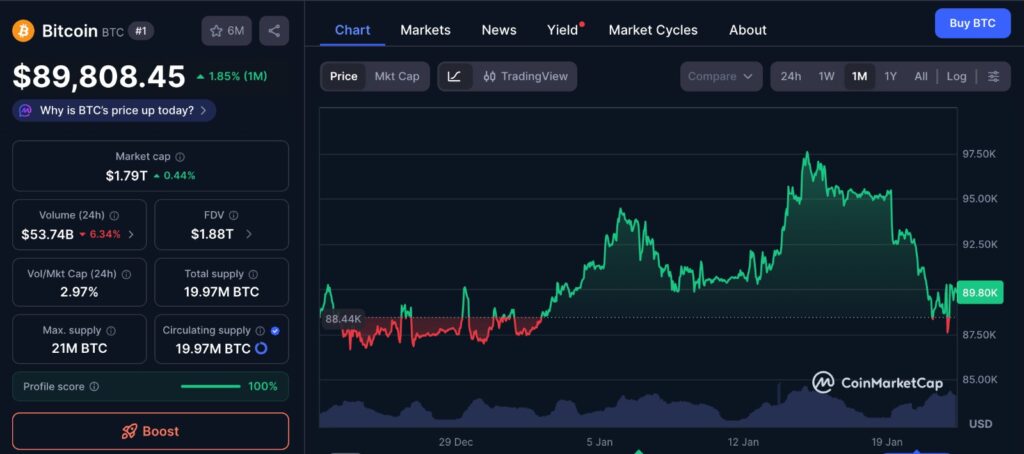The width and height of the screenshot is (1024, 454).
Task: Click the rocket icon on Boost
Action: point(129,431)
